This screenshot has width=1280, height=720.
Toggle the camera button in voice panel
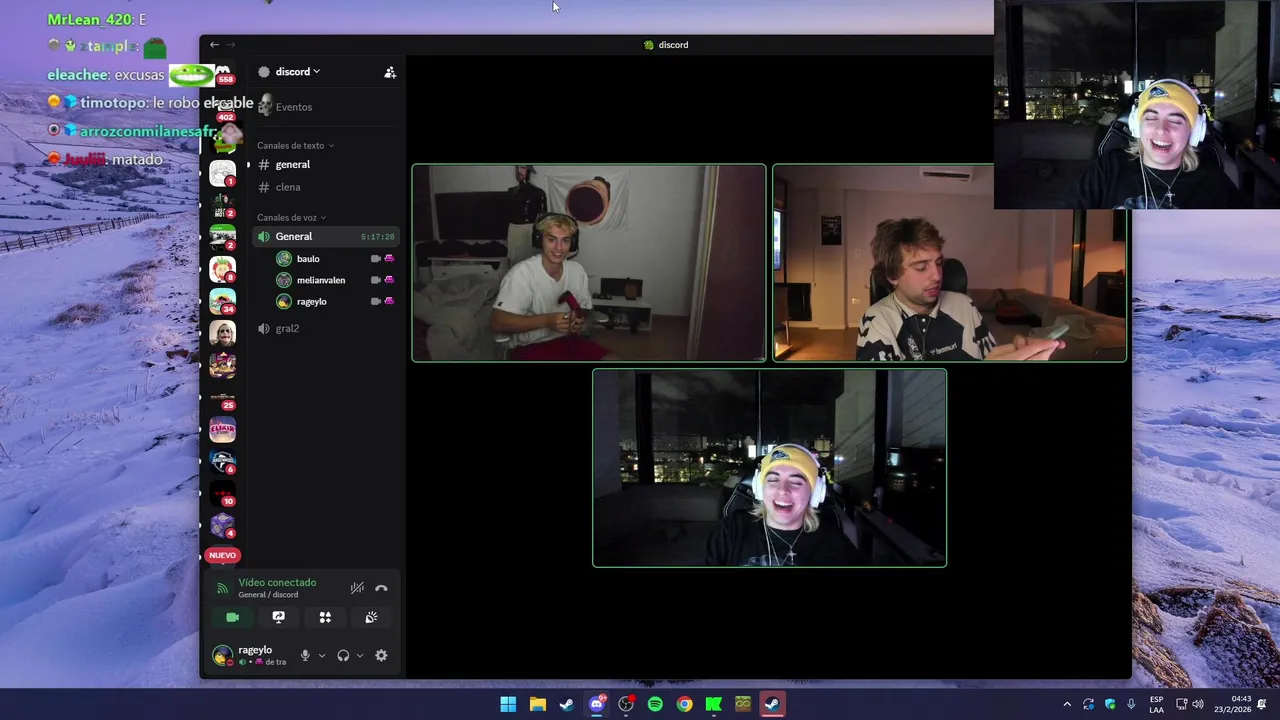point(232,618)
